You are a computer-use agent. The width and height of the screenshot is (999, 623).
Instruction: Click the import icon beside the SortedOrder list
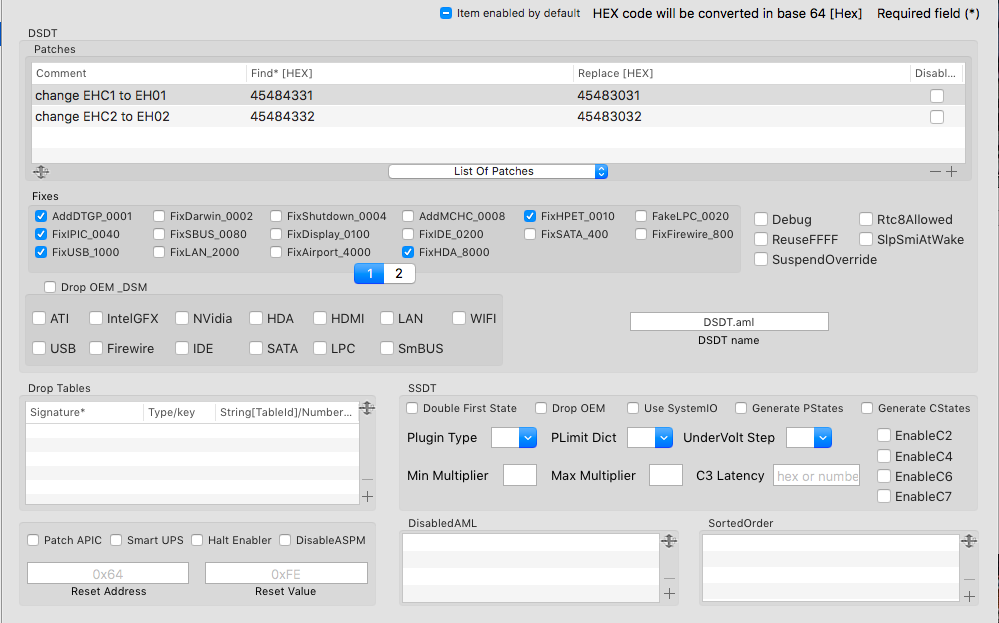(x=968, y=541)
